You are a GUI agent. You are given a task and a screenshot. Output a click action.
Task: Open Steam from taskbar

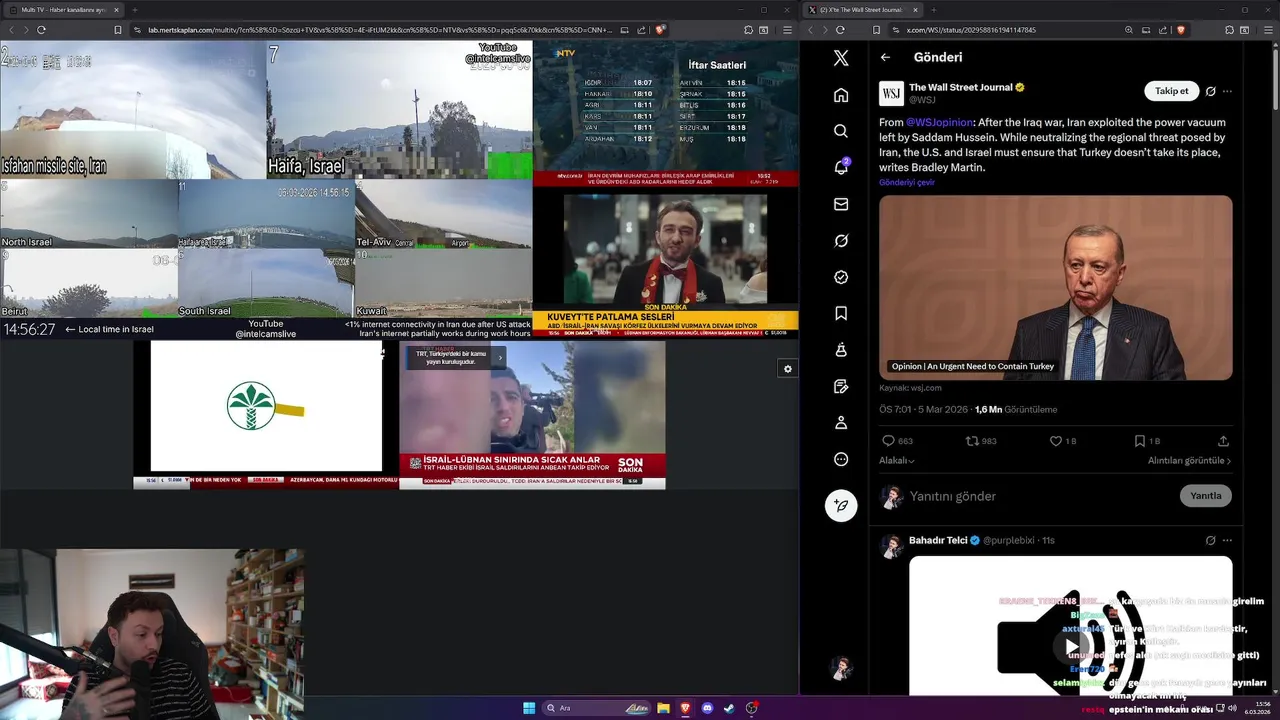tap(729, 708)
